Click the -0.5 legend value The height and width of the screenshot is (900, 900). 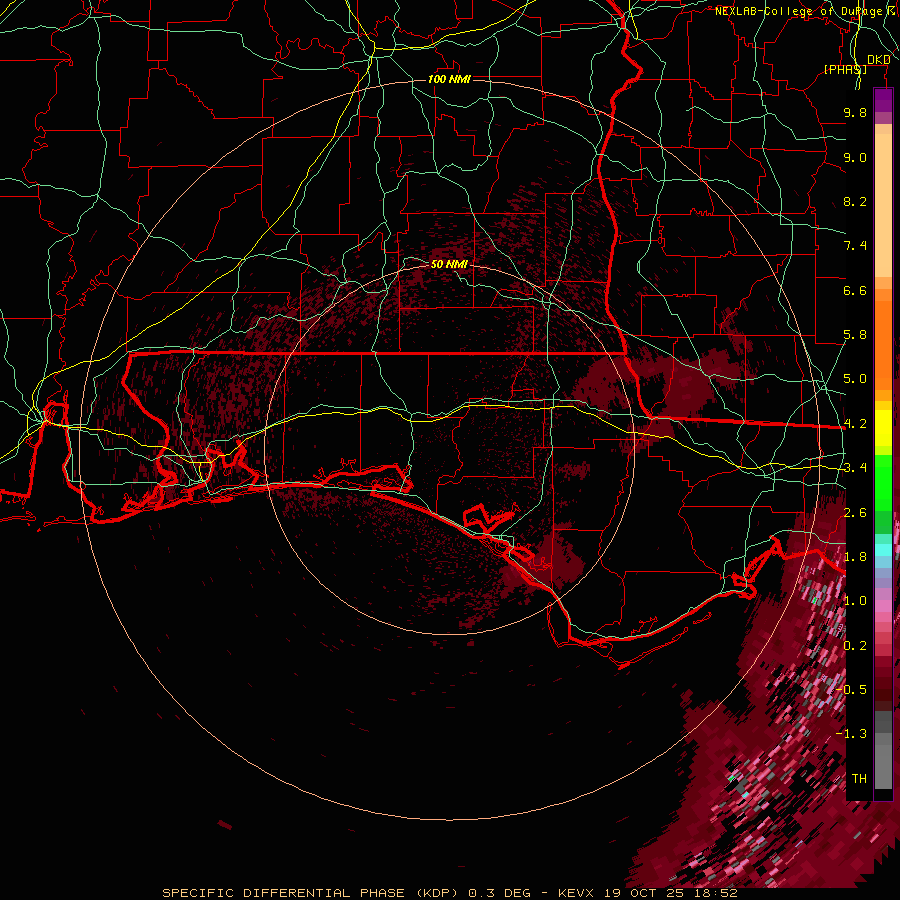pyautogui.click(x=851, y=690)
